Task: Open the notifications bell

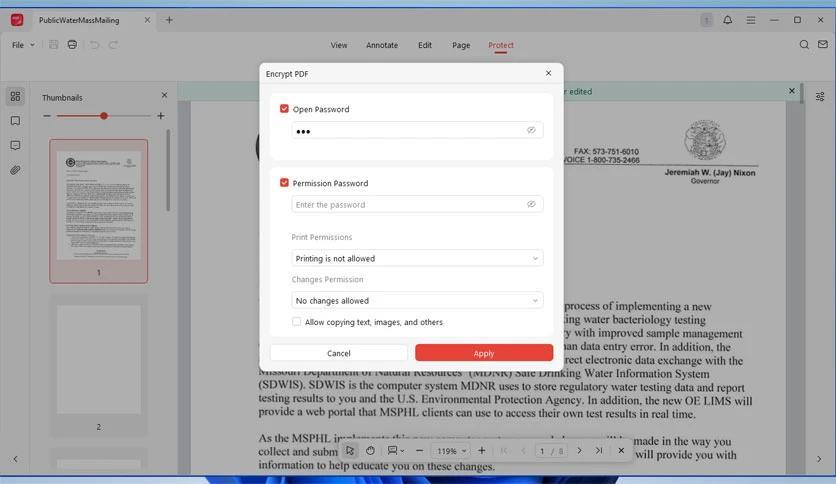Action: pos(728,20)
